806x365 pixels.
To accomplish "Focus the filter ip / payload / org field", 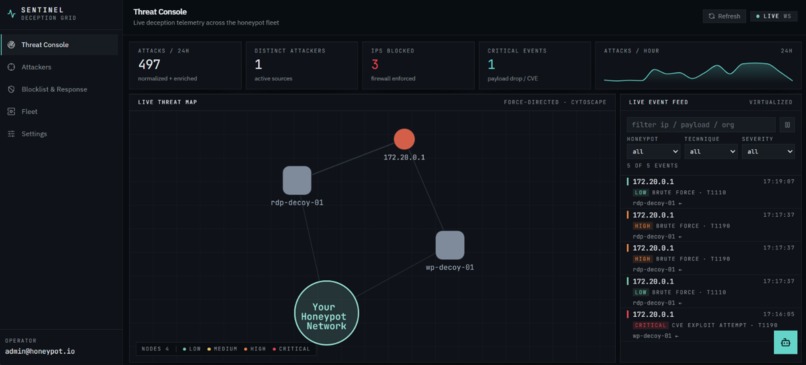I will [x=701, y=125].
